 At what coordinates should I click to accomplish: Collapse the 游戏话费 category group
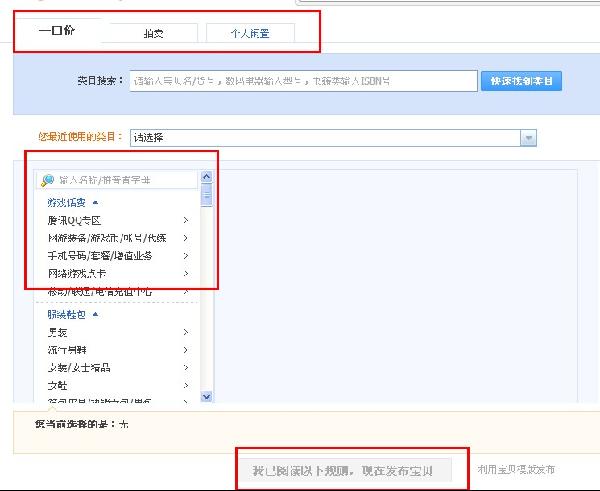[95, 202]
